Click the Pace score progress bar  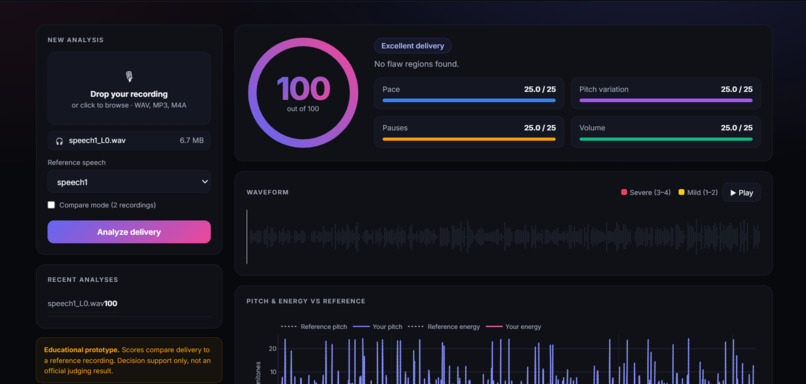(469, 100)
